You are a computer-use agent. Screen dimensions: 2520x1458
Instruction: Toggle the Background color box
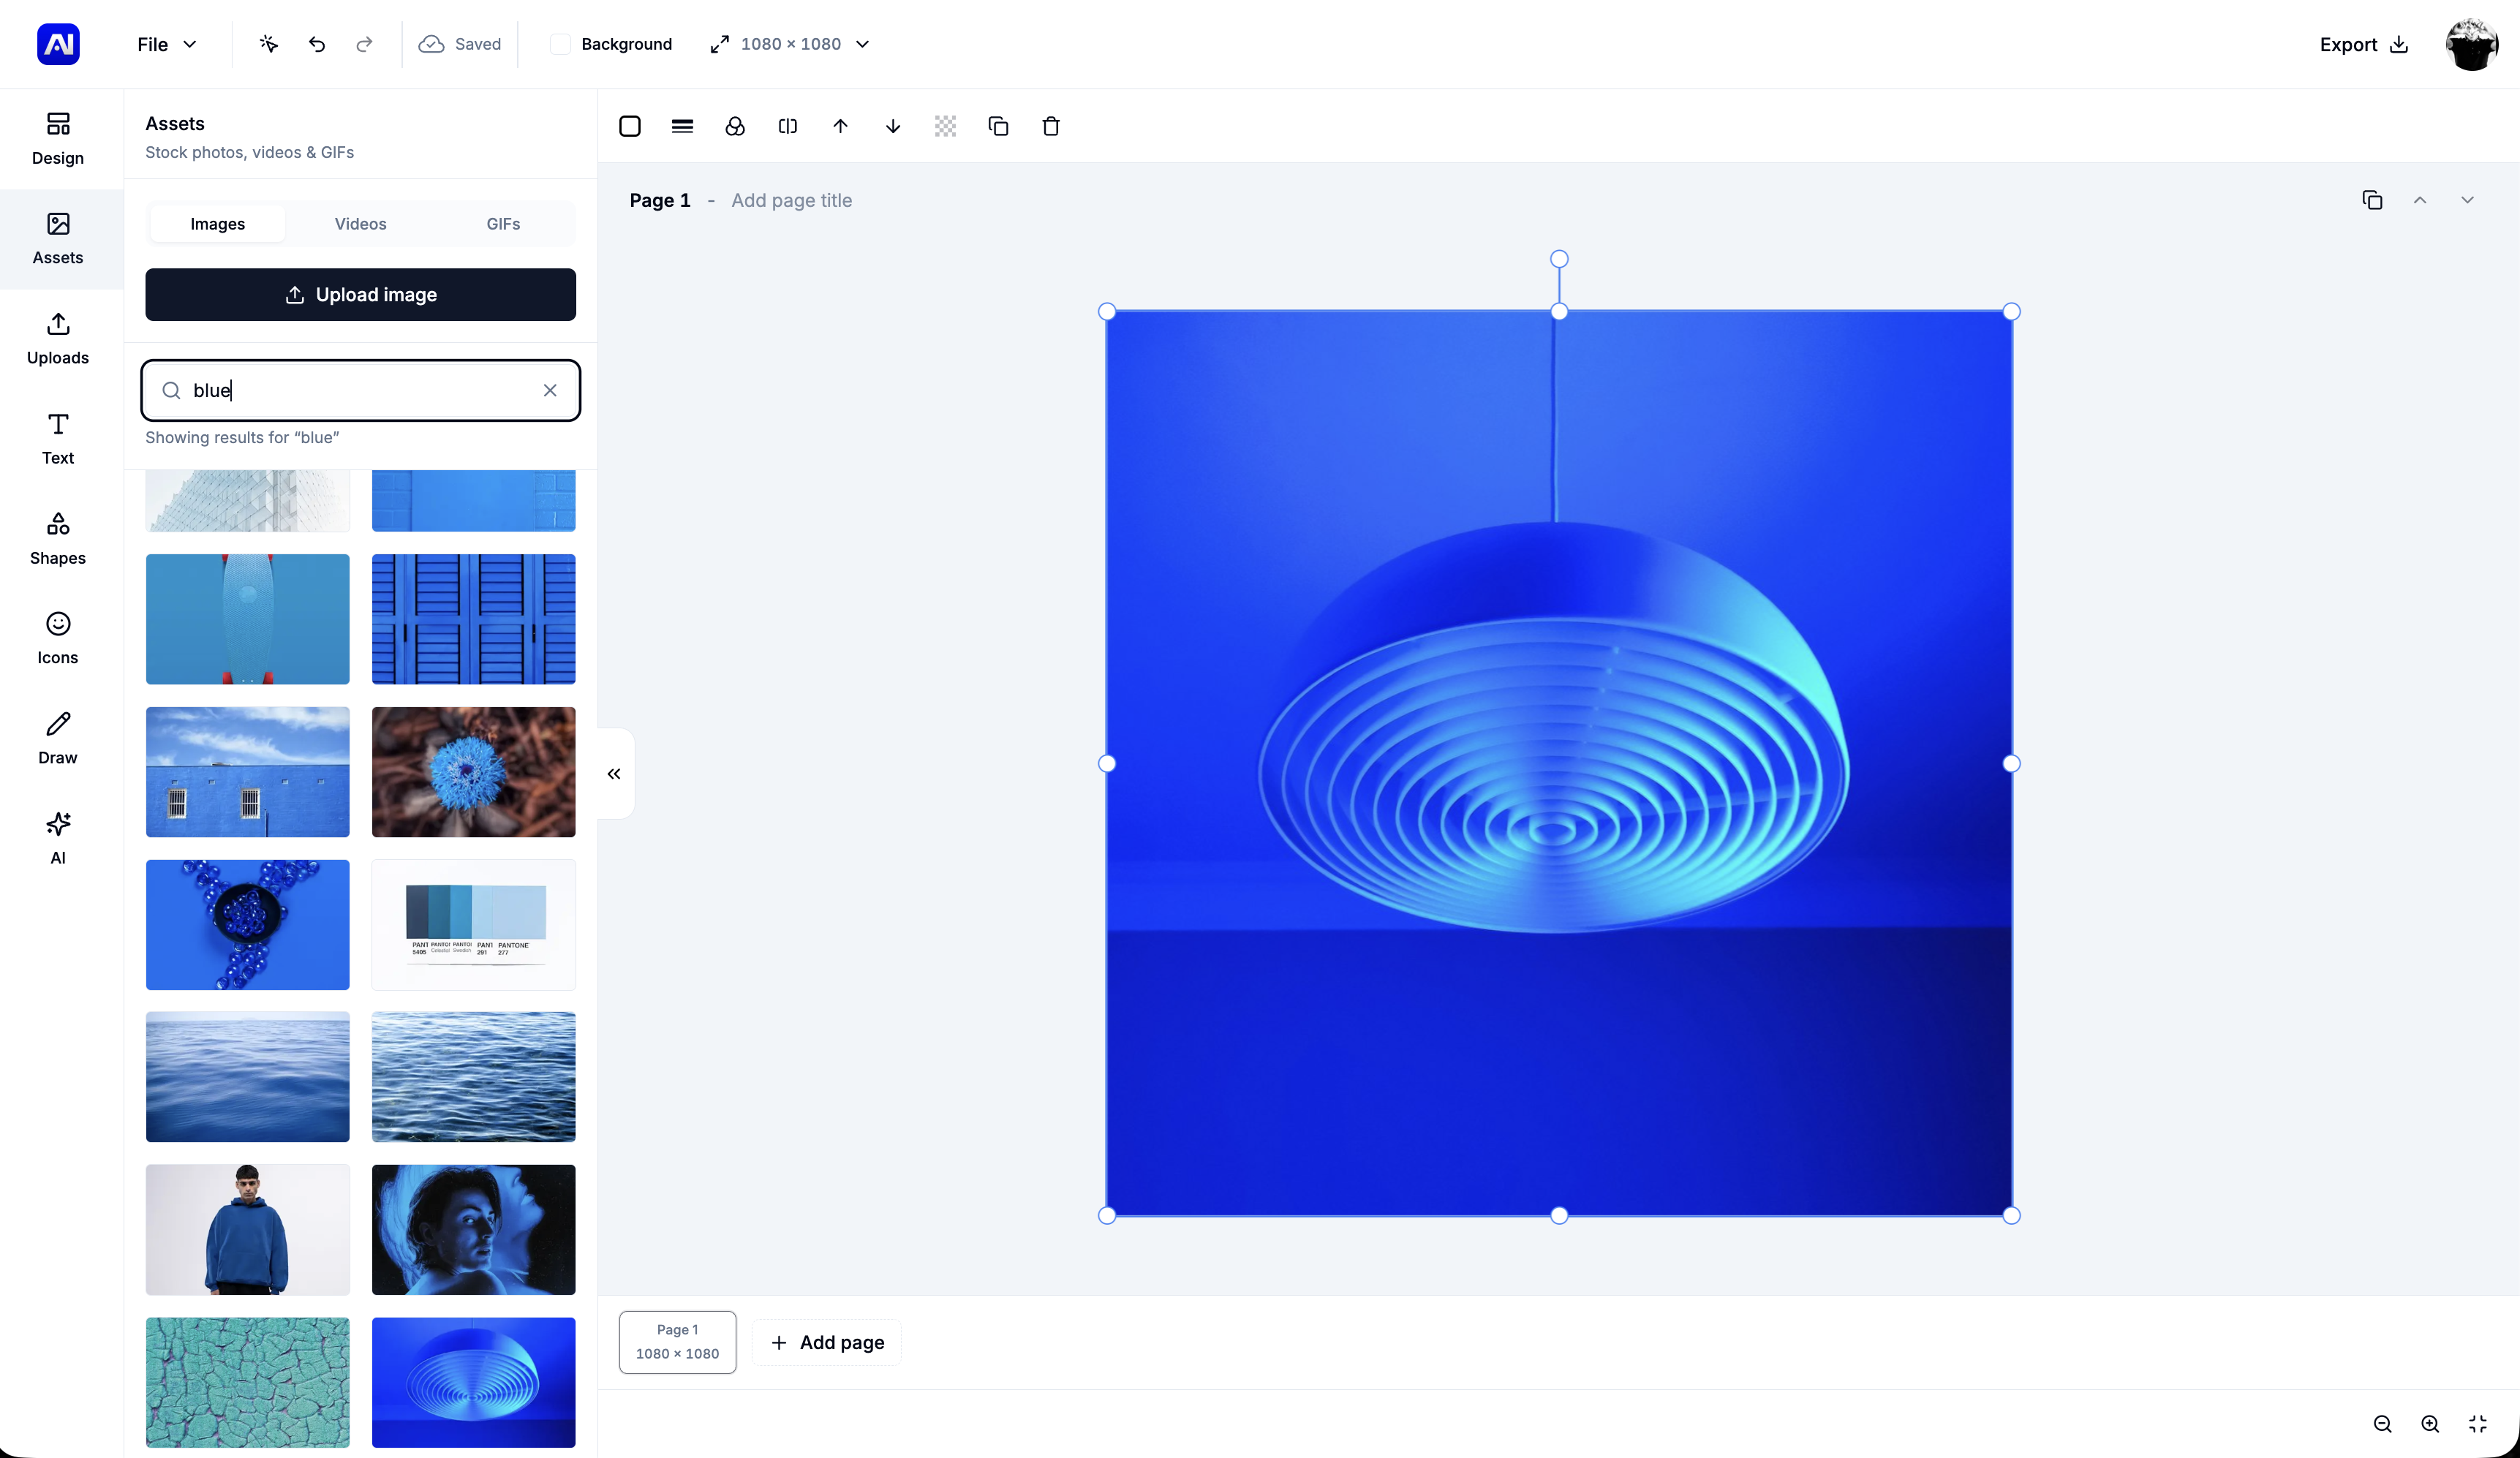click(560, 44)
